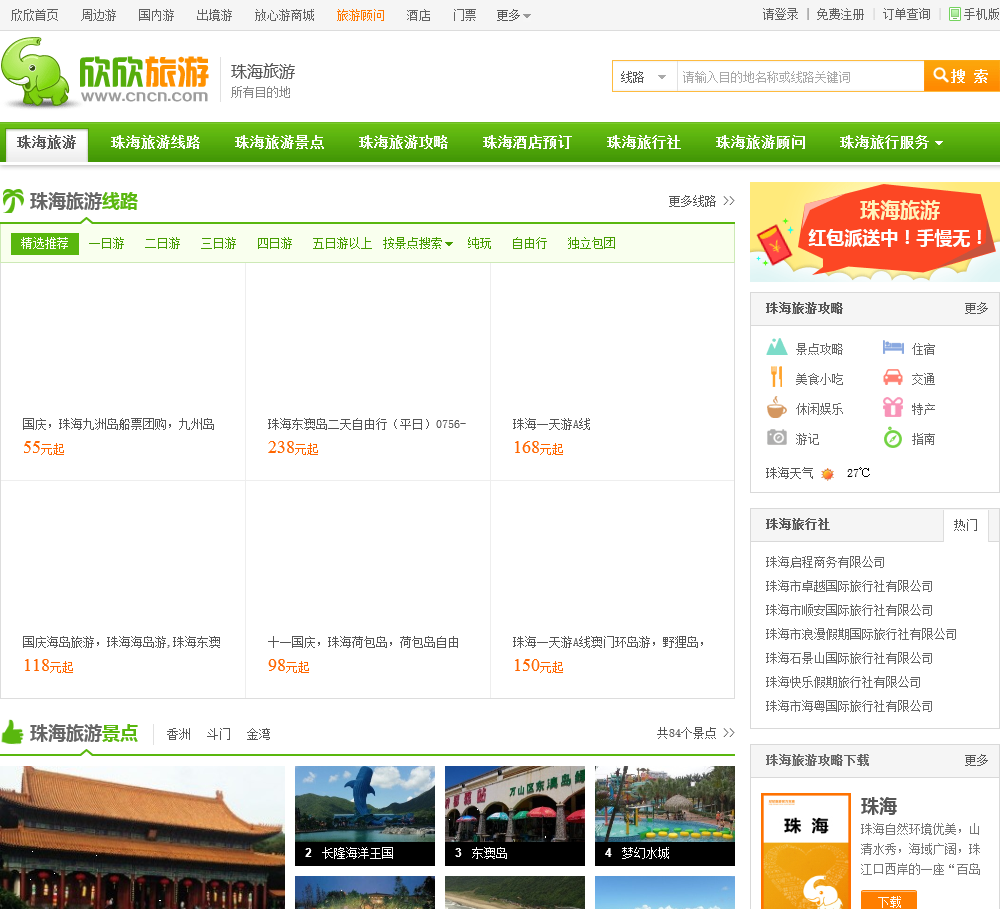Select the 一日游 filter tab
The image size is (1000, 909).
(107, 243)
